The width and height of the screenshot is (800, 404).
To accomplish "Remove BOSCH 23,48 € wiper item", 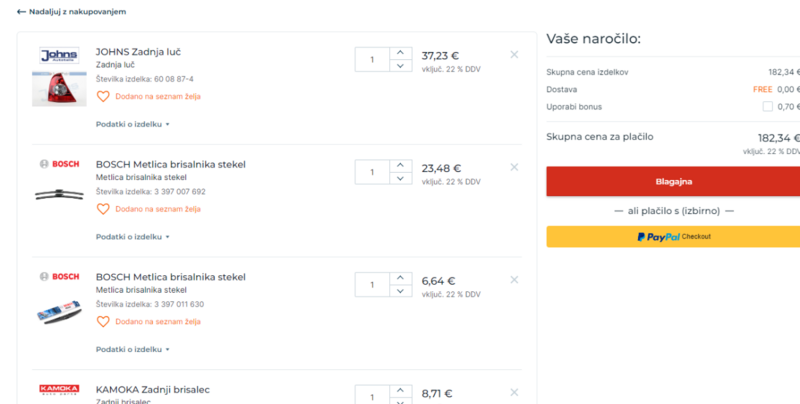I will [x=514, y=168].
